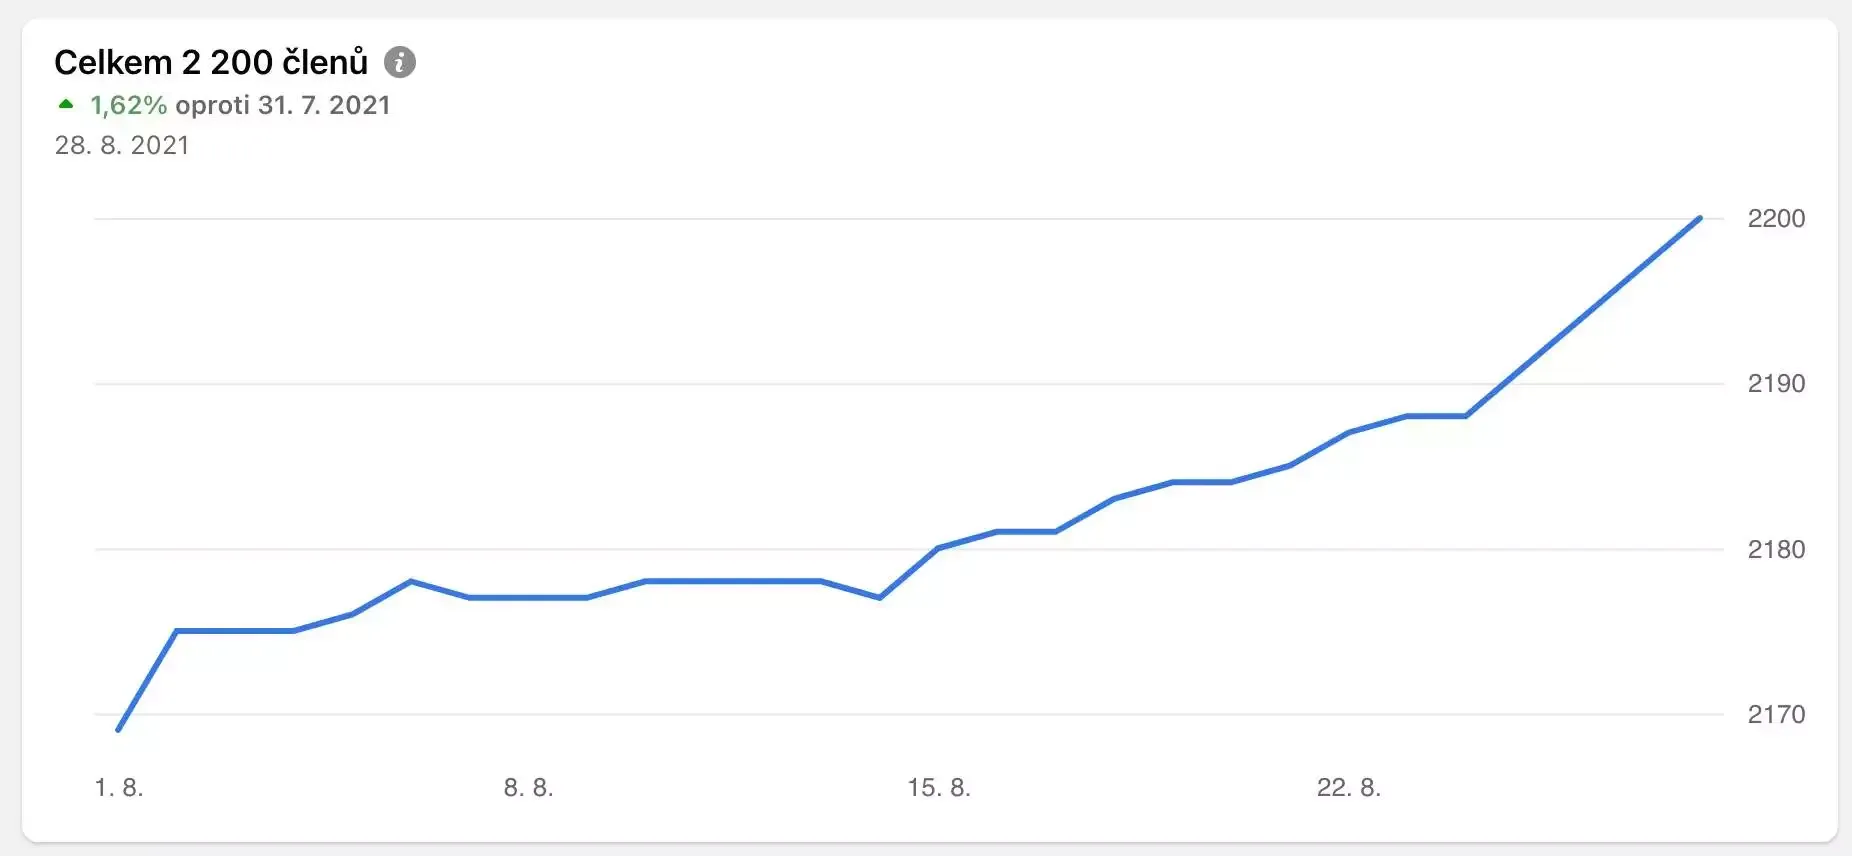Click the date 28. 8. 2021
1852x856 pixels.
point(122,145)
